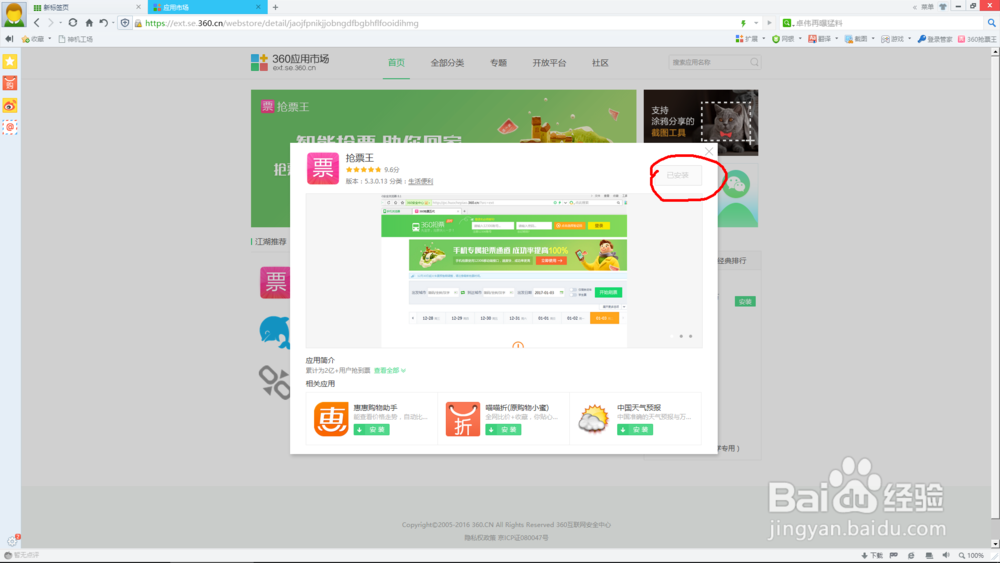Viewport: 1000px width, 563px height.
Task: Close the 新标签页 tab
Action: tap(138, 7)
